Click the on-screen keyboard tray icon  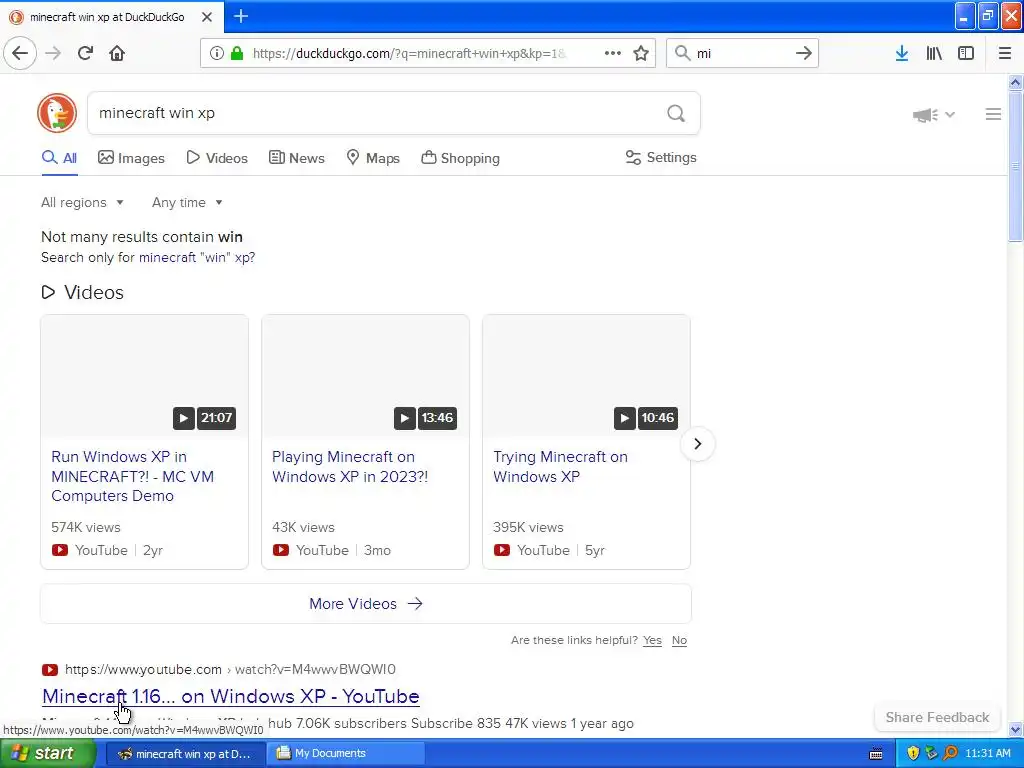pos(876,754)
